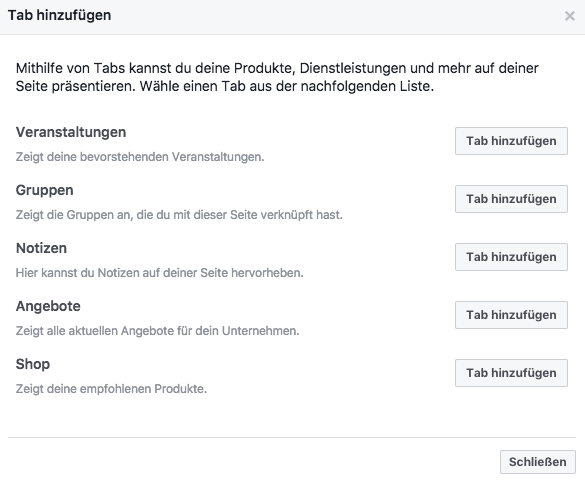Click the Gruppen description about linked groups
The height and width of the screenshot is (481, 585).
[x=179, y=215]
